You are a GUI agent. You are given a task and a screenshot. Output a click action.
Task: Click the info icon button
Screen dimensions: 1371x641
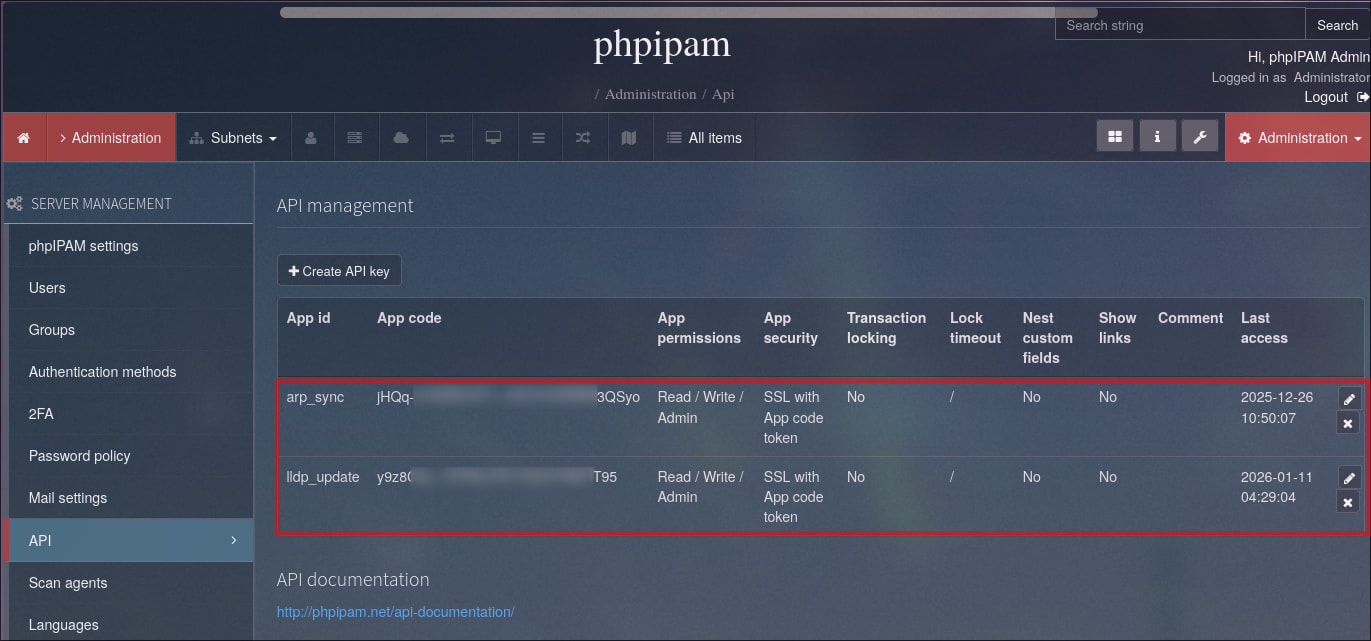pyautogui.click(x=1157, y=137)
